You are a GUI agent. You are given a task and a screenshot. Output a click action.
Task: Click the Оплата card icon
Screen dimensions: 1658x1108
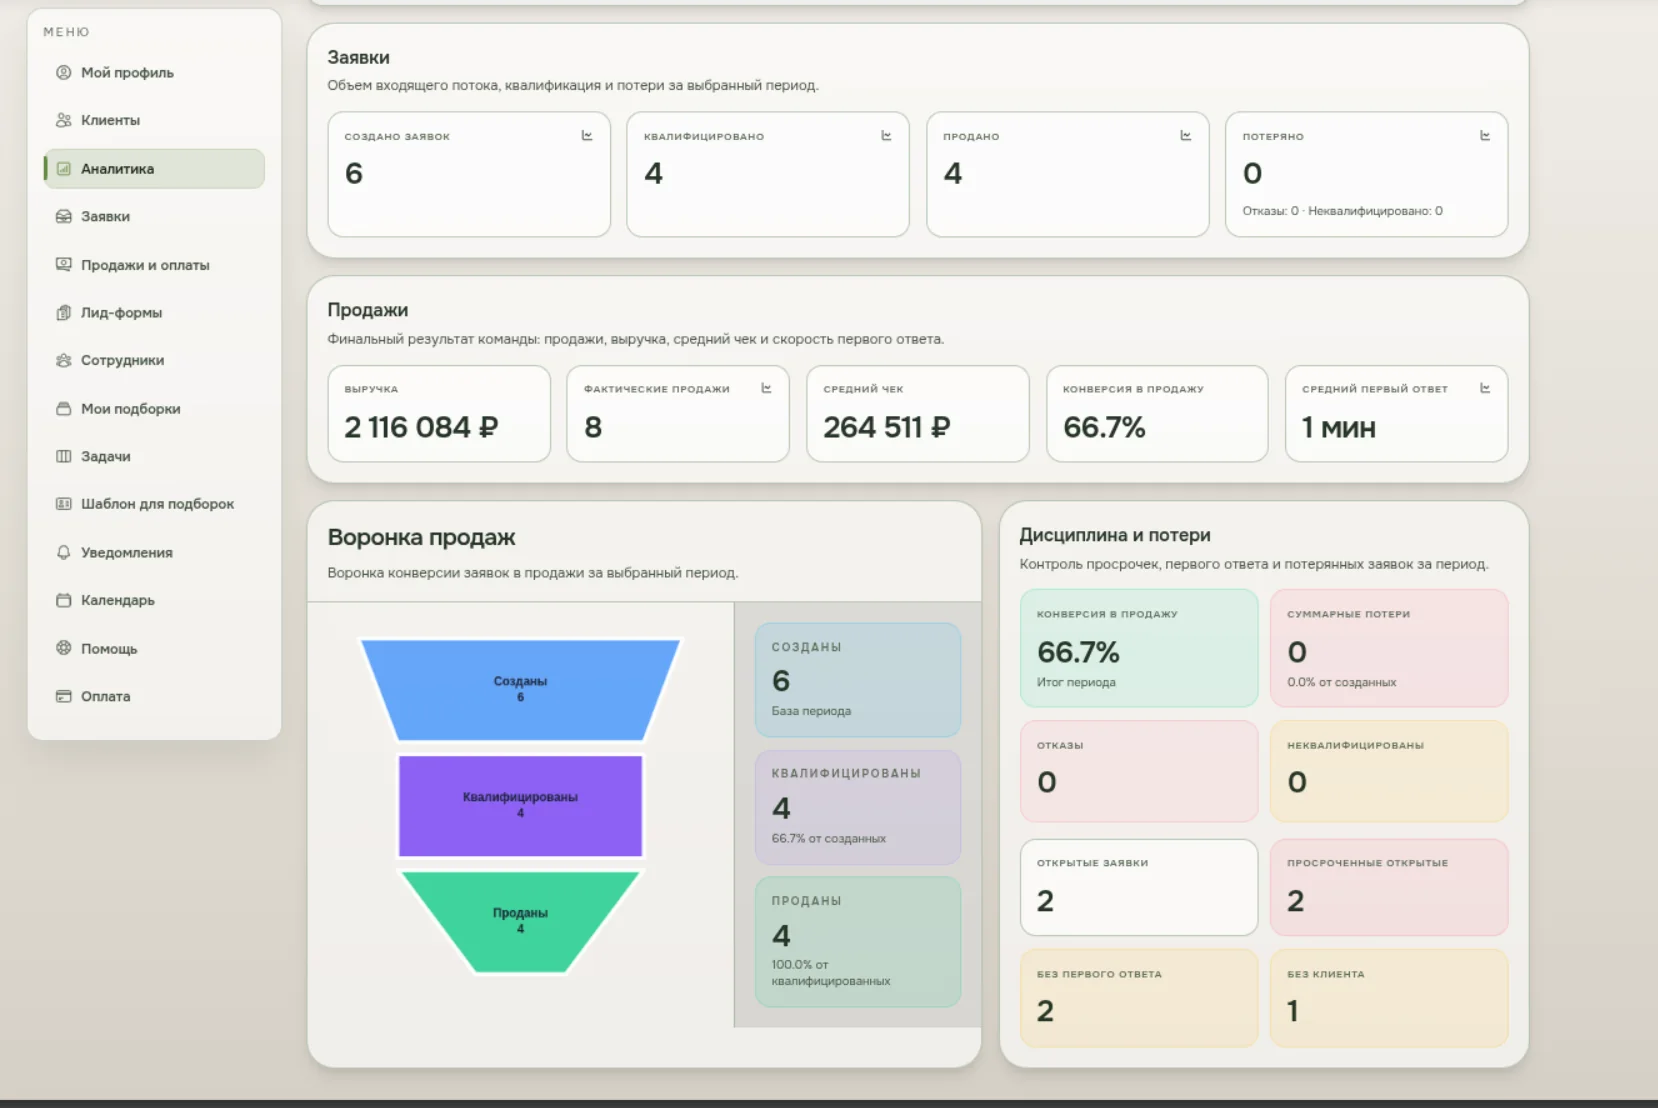tap(64, 696)
